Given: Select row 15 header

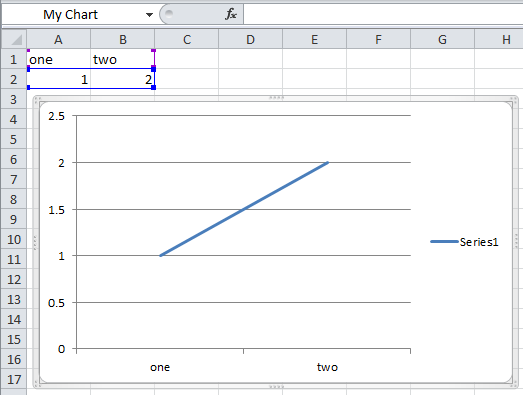Looking at the screenshot, I should 14,339.
